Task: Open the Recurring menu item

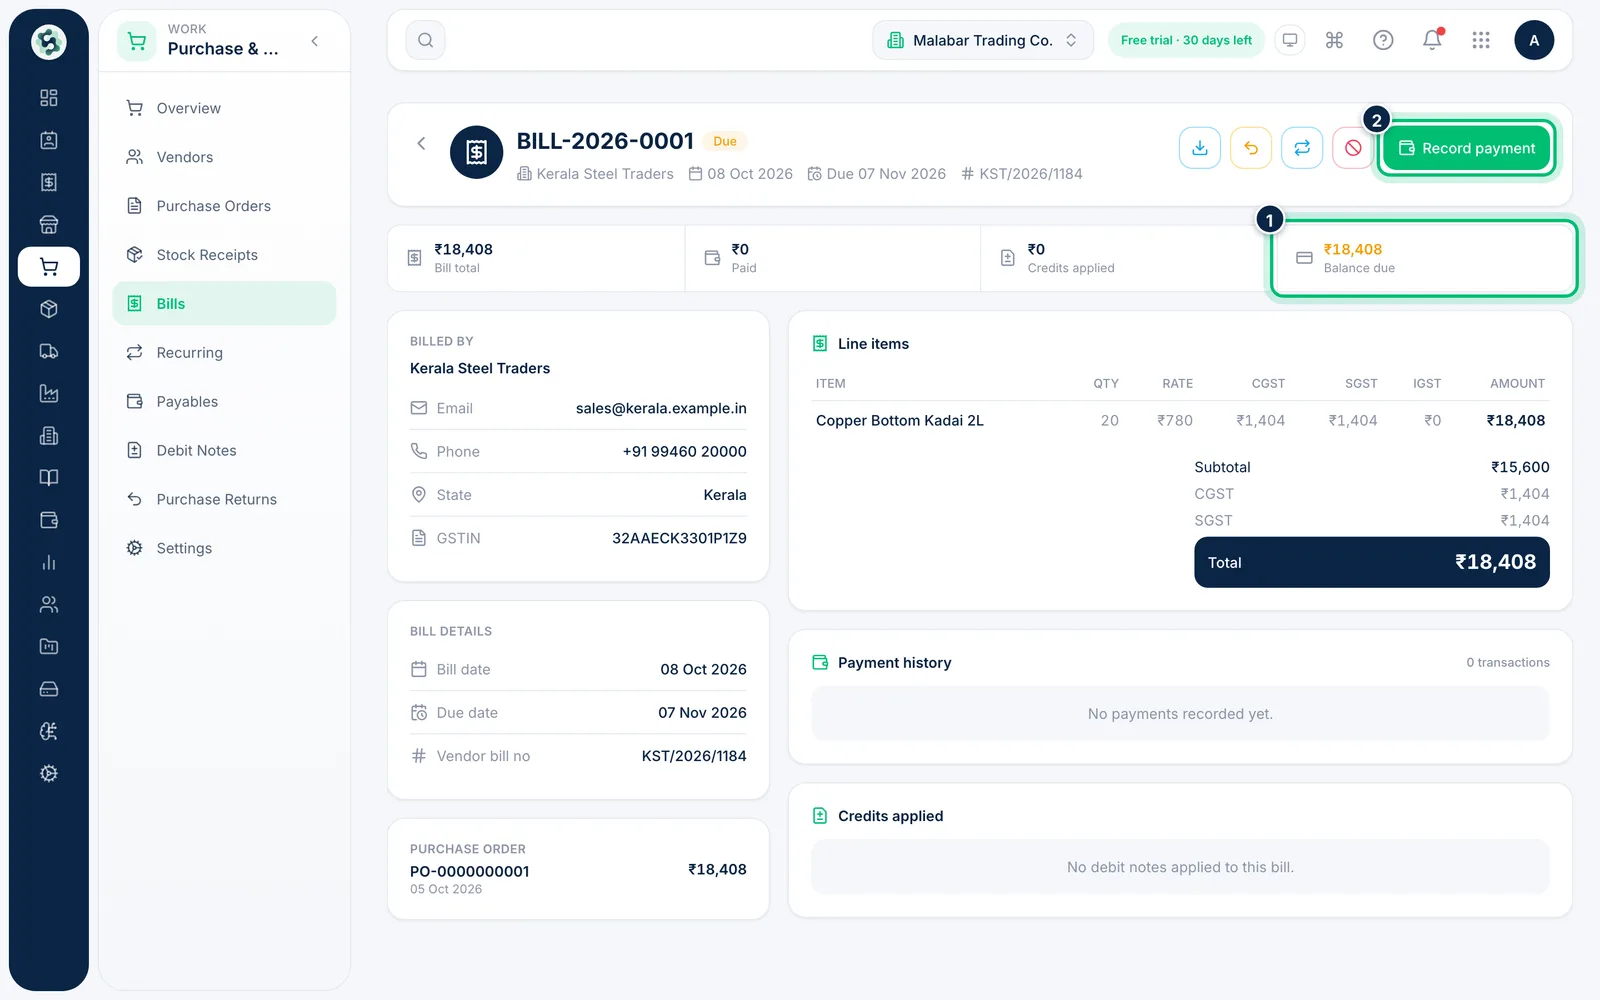Action: click(224, 352)
